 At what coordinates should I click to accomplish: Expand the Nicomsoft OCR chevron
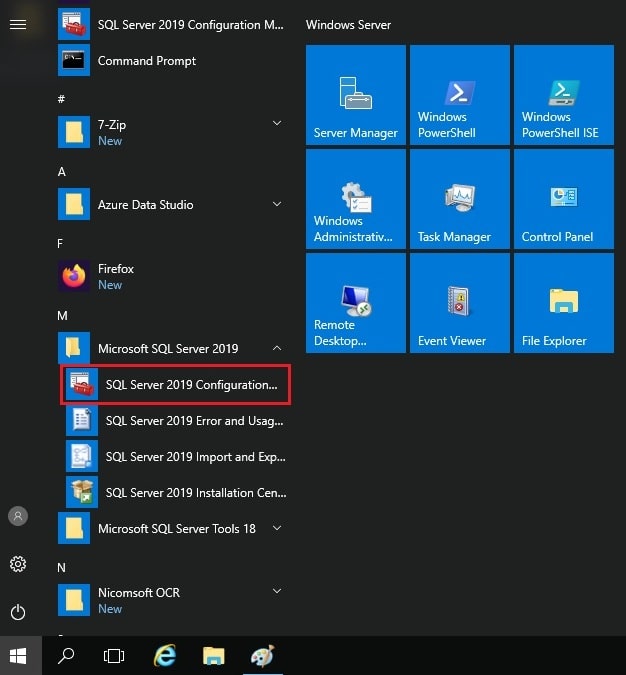coord(277,591)
